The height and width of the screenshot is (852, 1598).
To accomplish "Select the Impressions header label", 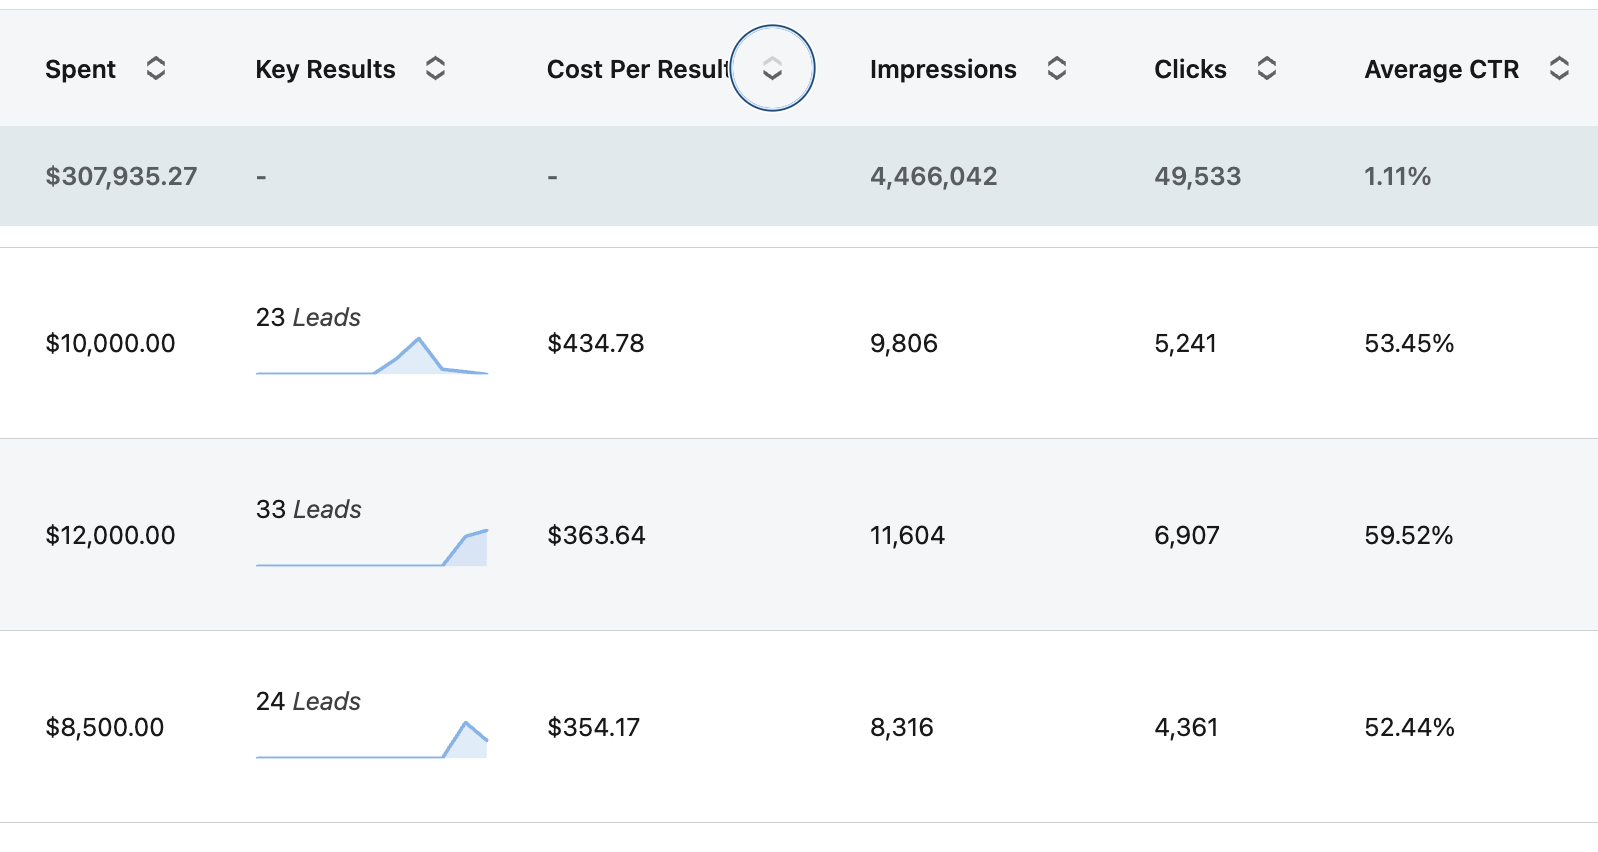I will point(942,69).
